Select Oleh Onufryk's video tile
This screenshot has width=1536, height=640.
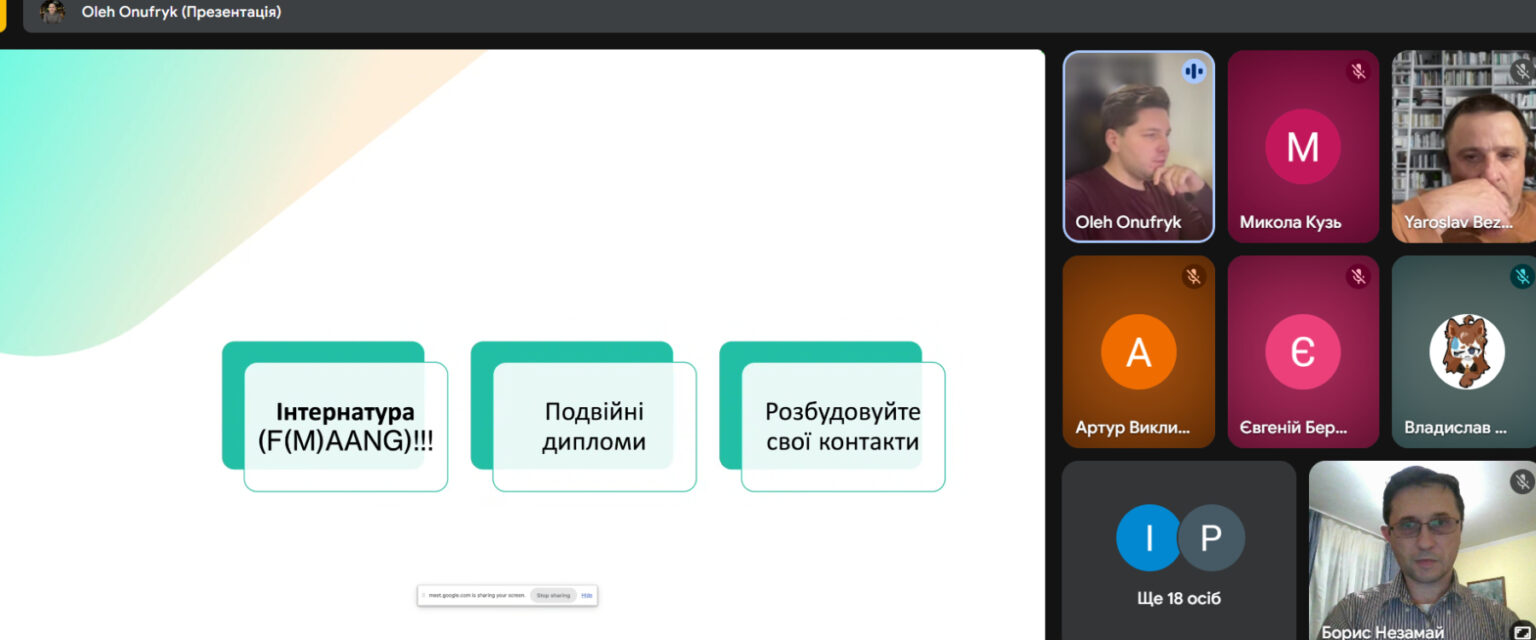click(x=1138, y=146)
